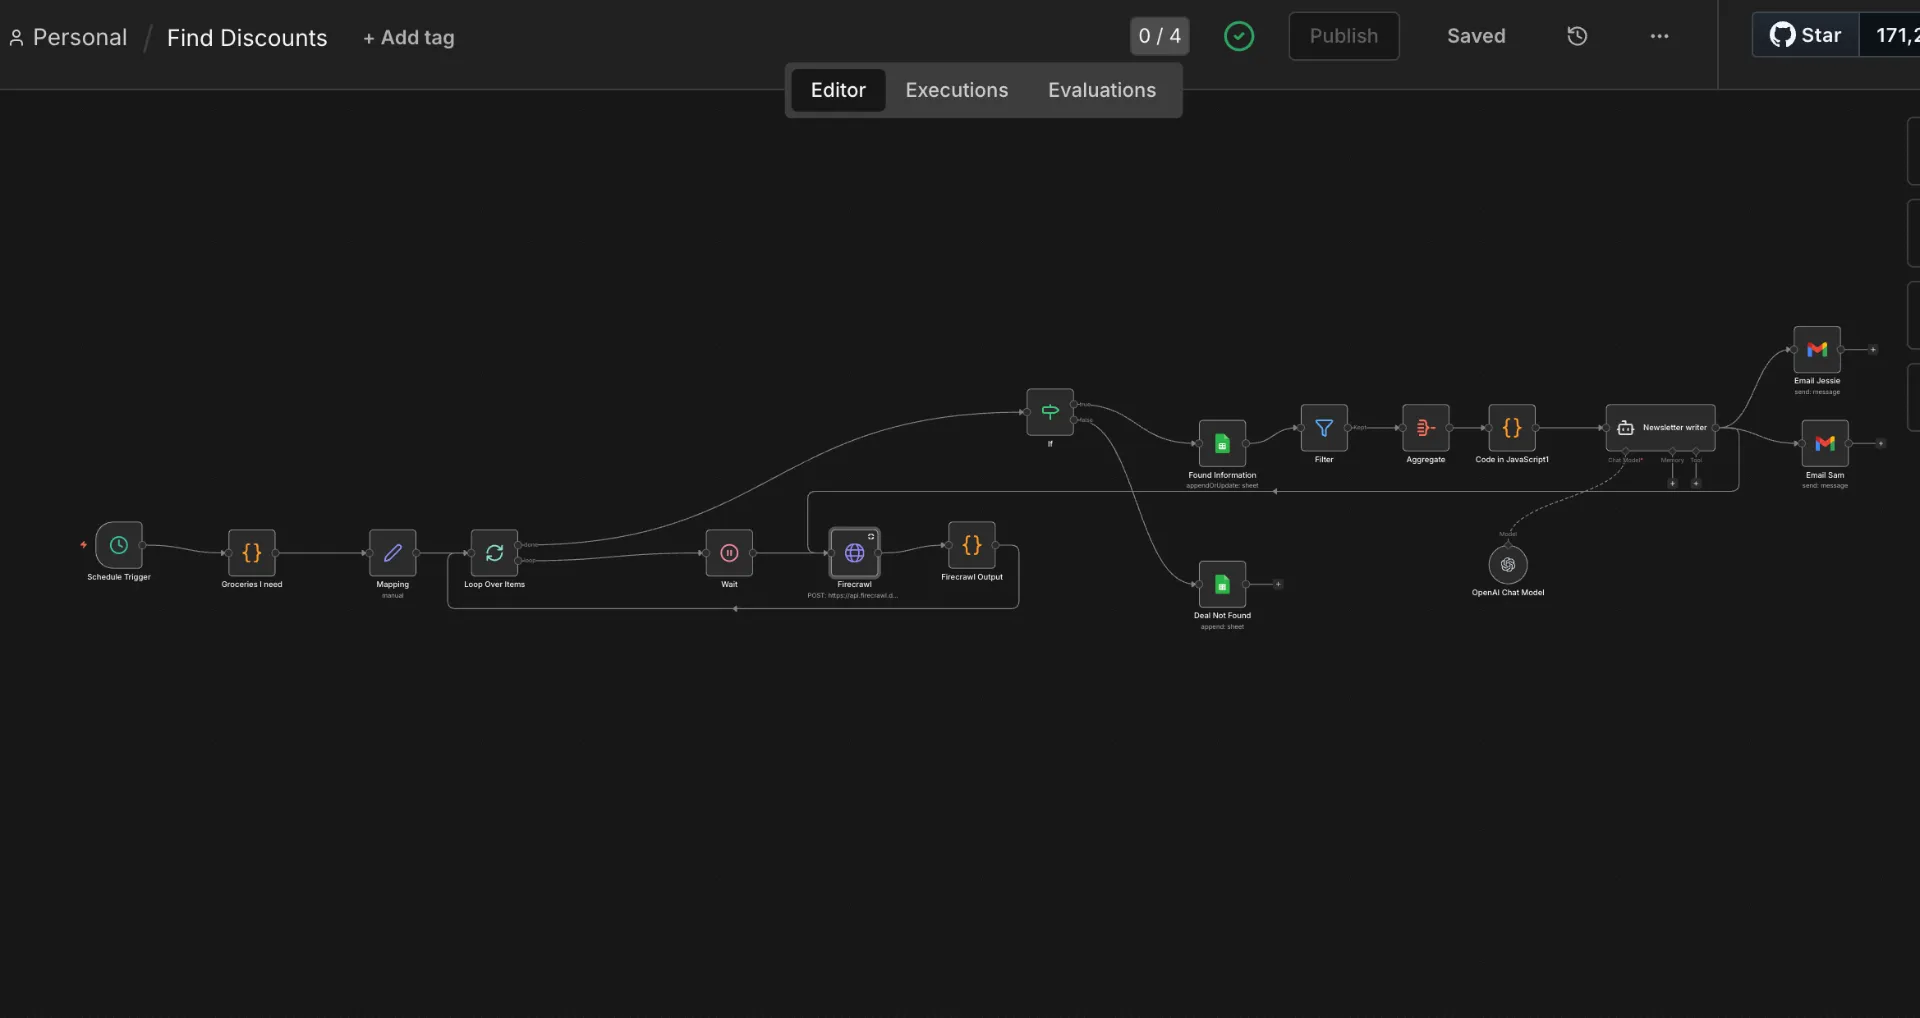
Task: Click the Find Discounts workflow name
Action: 247,38
